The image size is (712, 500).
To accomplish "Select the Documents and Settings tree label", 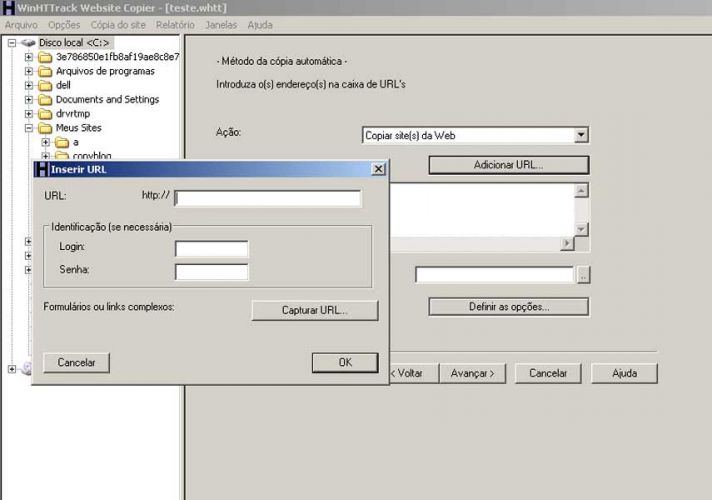I will [x=108, y=99].
